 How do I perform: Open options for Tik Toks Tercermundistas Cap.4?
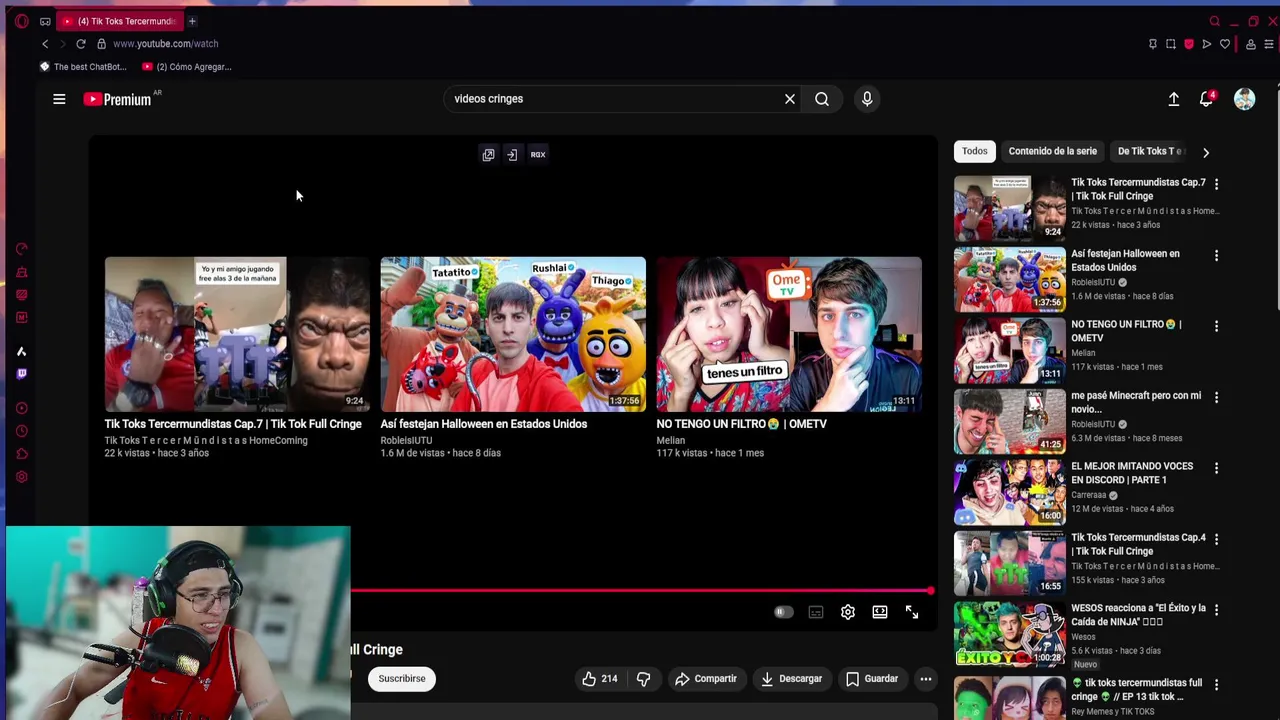tap(1216, 539)
